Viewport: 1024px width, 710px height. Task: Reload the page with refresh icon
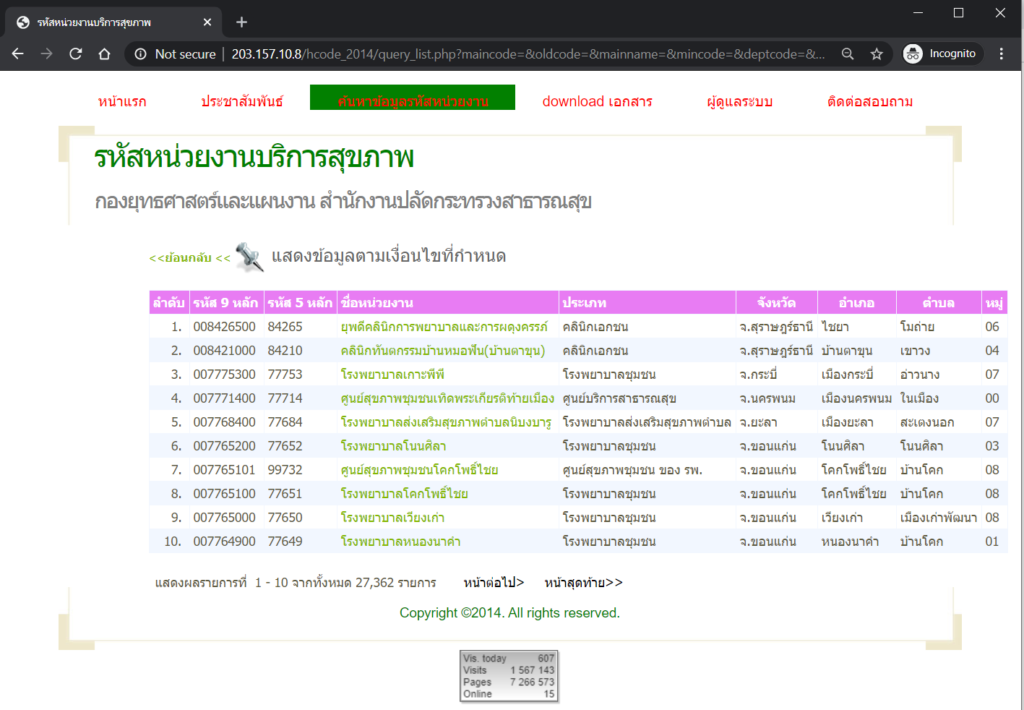point(75,54)
